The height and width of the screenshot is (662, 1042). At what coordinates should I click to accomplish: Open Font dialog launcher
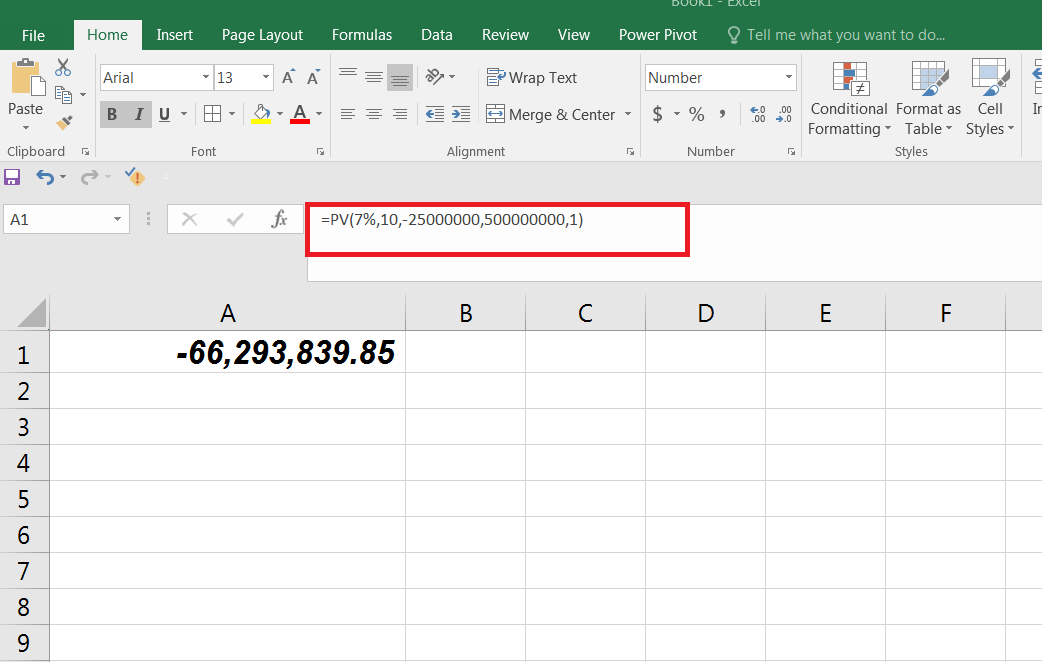pyautogui.click(x=320, y=152)
